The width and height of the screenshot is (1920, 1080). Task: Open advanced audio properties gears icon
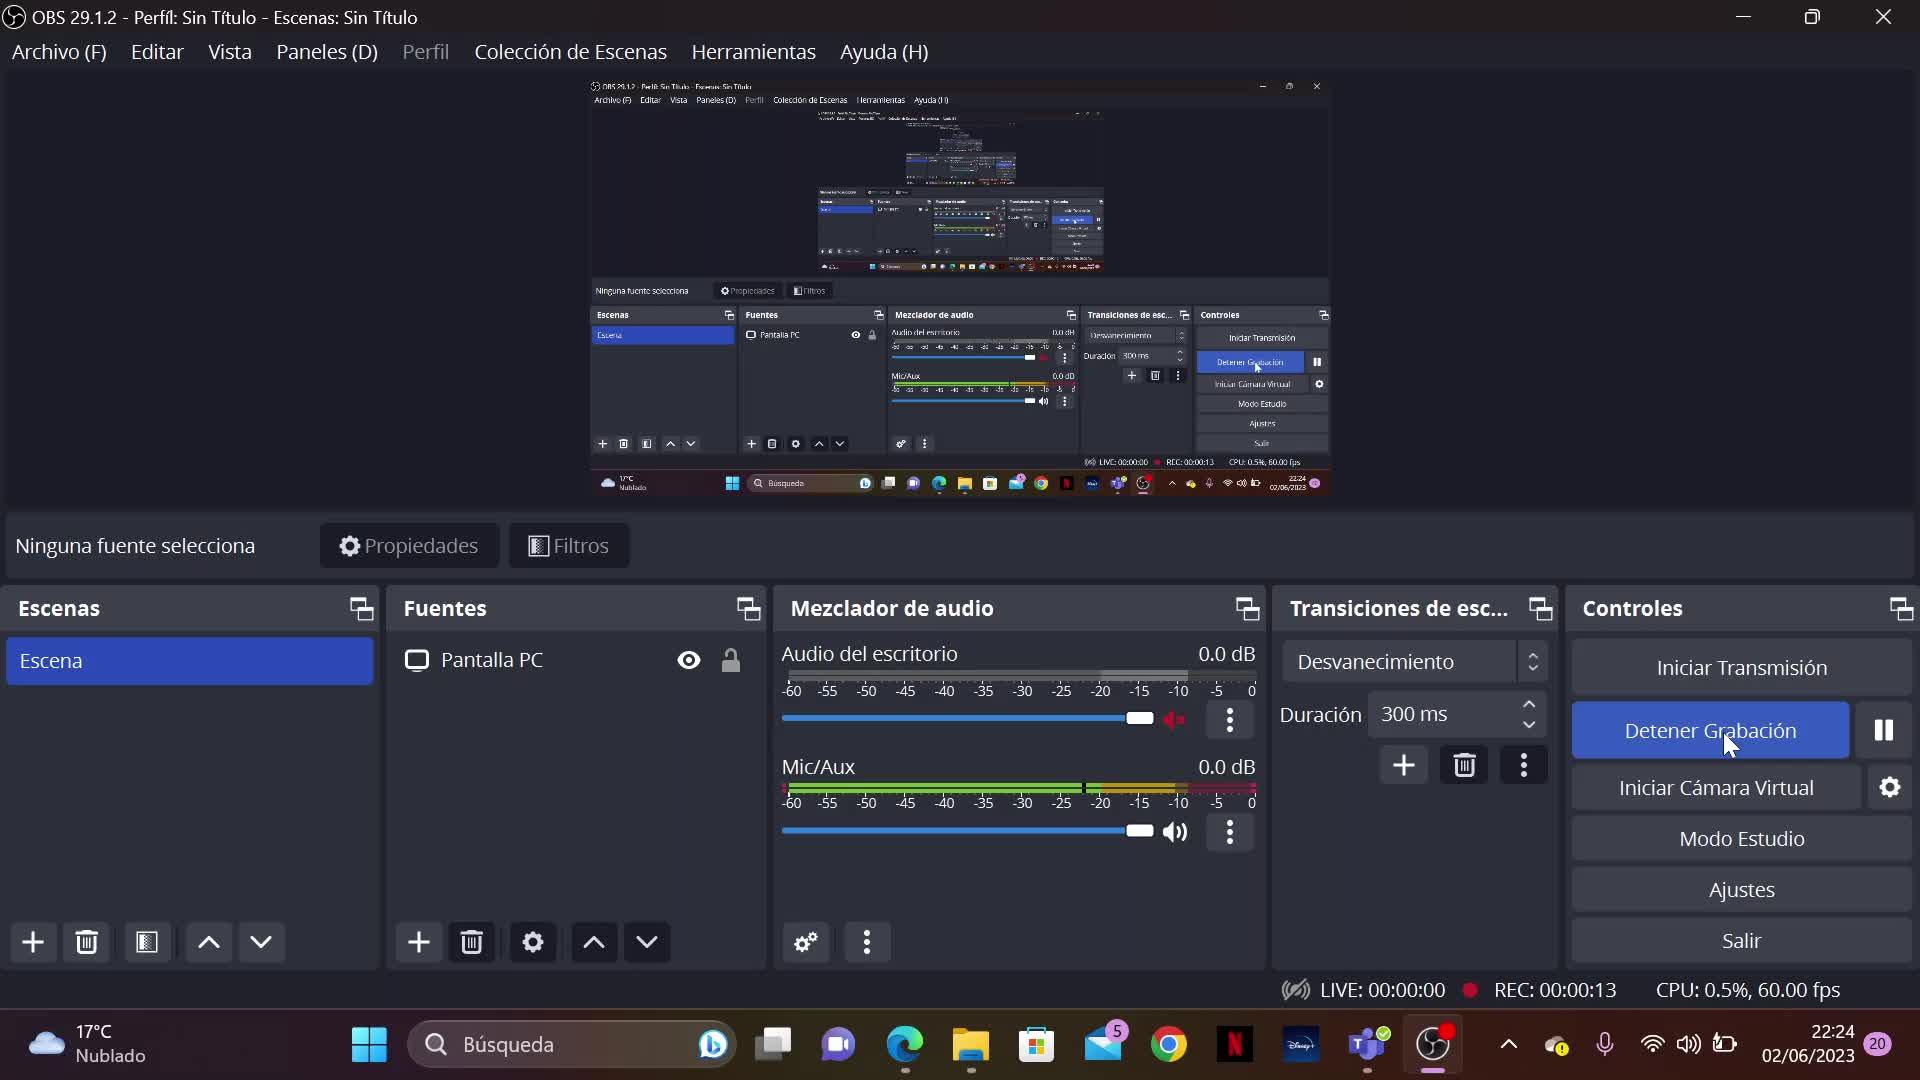click(x=806, y=942)
